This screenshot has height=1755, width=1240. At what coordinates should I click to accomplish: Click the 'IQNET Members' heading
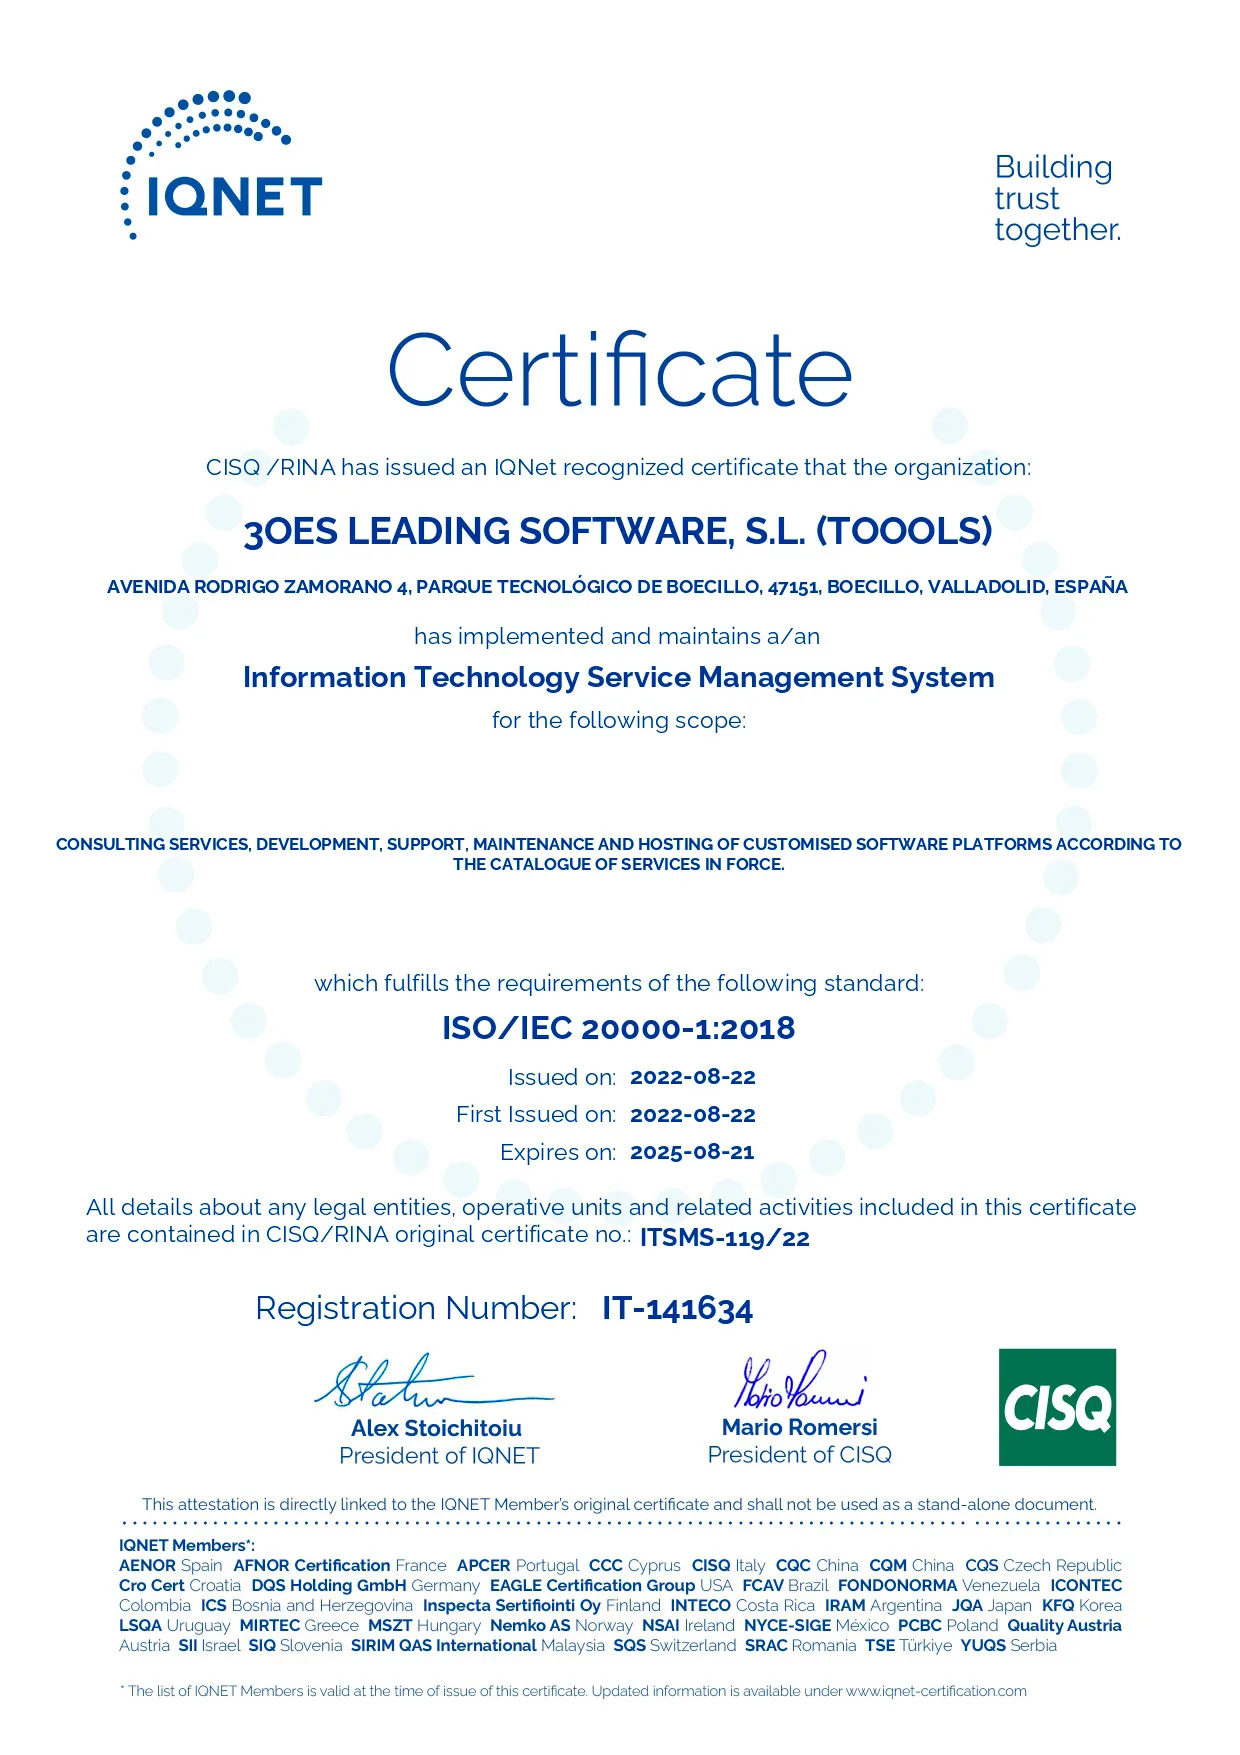[x=185, y=1545]
